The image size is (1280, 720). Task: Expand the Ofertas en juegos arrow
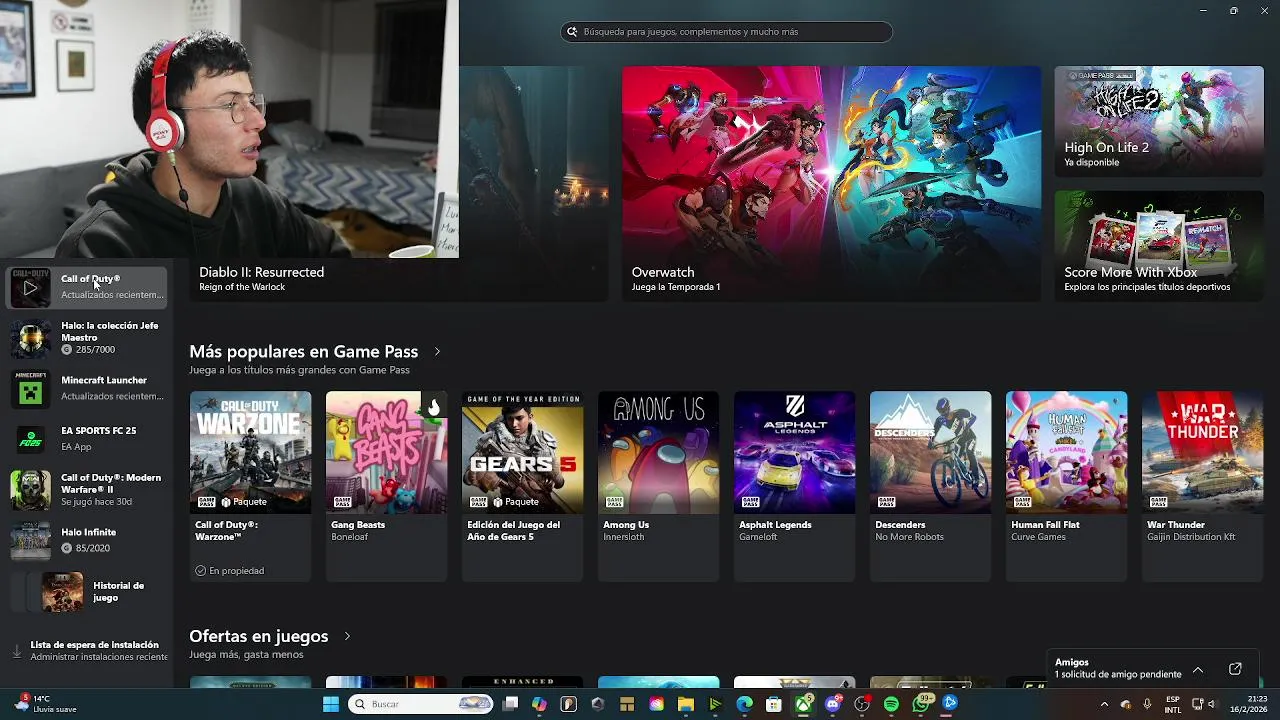point(347,636)
